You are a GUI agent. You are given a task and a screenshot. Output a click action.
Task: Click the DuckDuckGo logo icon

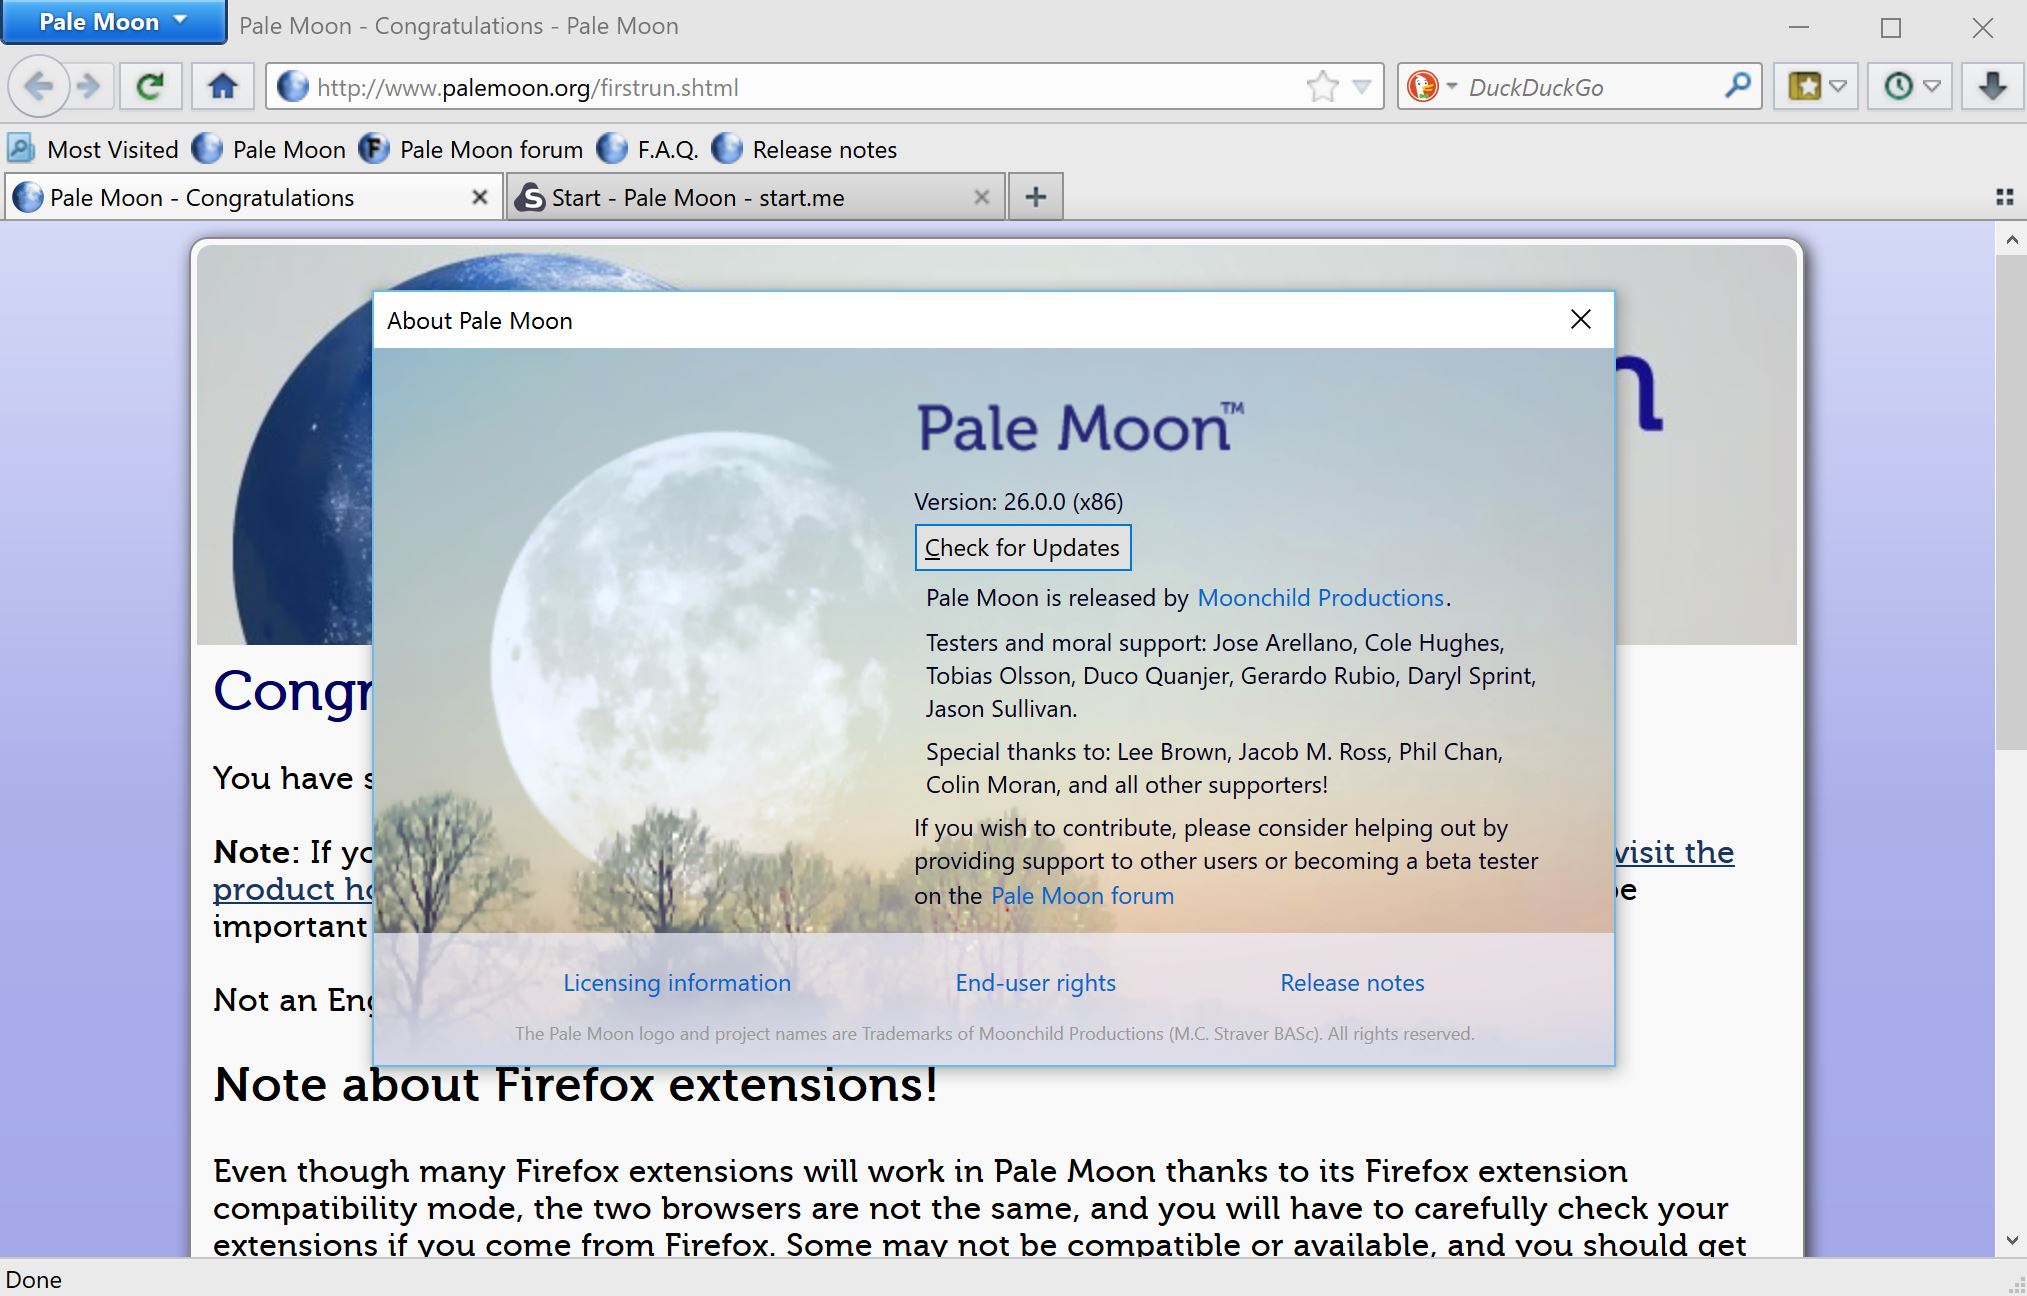1422,87
